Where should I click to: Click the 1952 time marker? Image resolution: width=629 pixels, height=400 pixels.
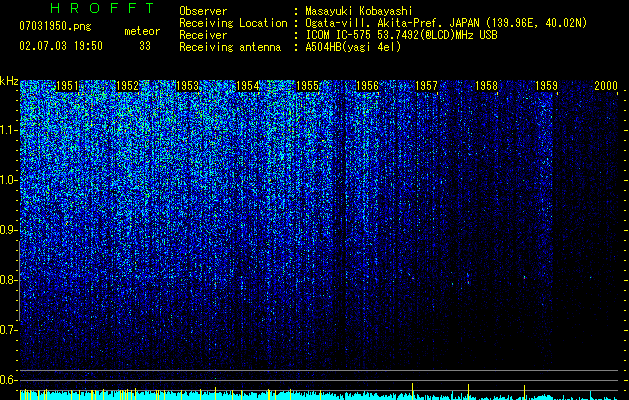[x=127, y=86]
